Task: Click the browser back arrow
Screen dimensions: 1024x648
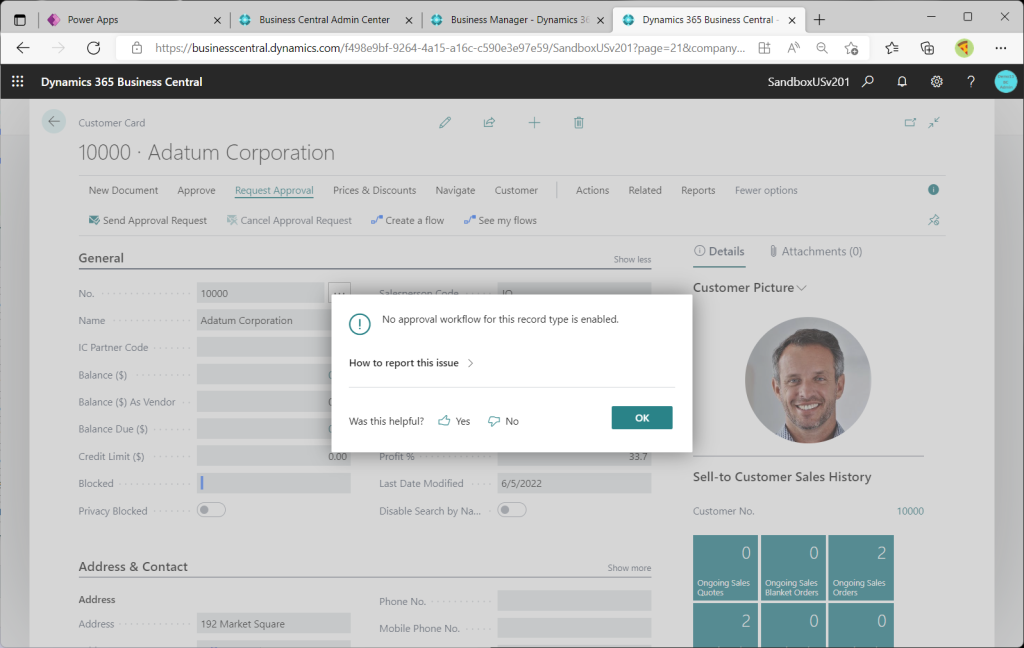Action: click(x=24, y=48)
